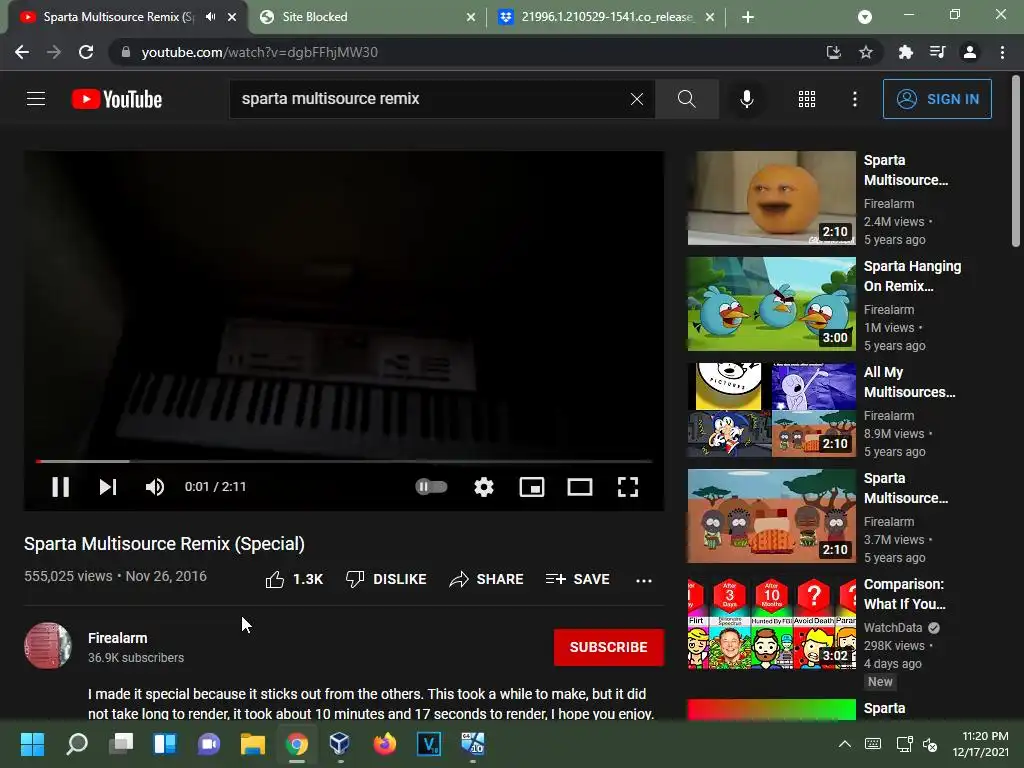1024x768 pixels.
Task: Open the 3.7M views Sparta Multisource thumbnail
Action: tap(771, 516)
